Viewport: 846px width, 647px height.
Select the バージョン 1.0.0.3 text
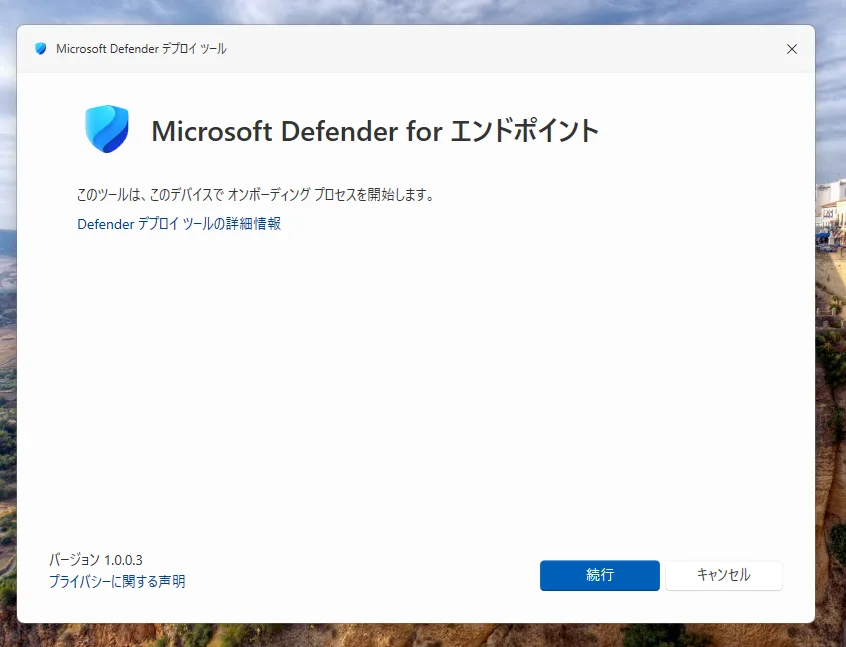pos(95,560)
